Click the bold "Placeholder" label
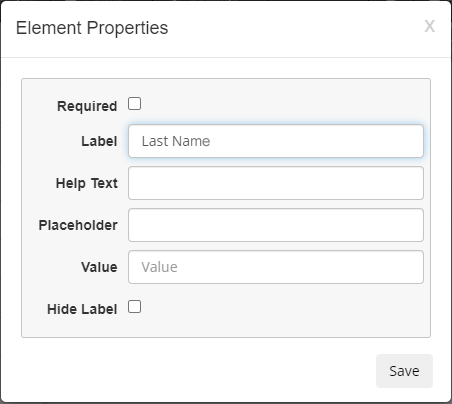Screen dimensions: 452x404 78,225
